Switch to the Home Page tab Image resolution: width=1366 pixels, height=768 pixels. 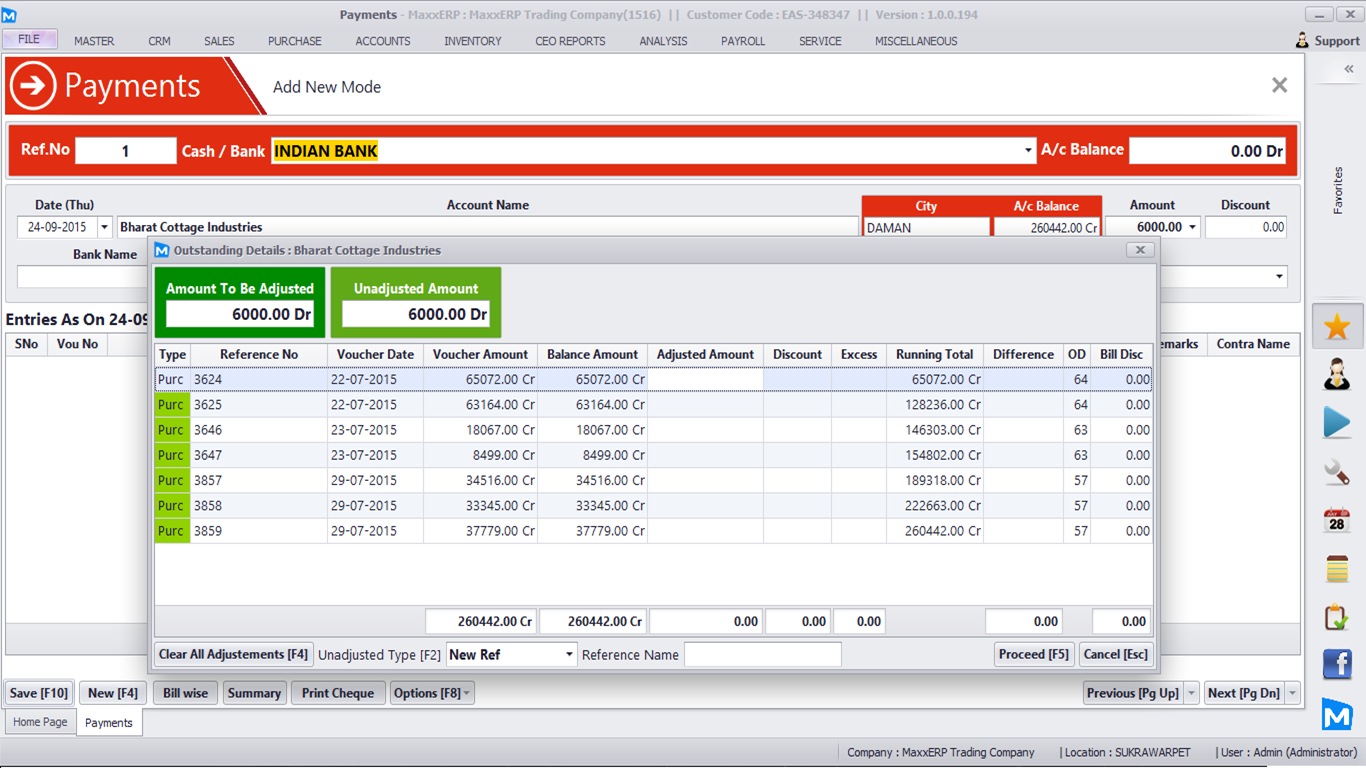coord(40,722)
